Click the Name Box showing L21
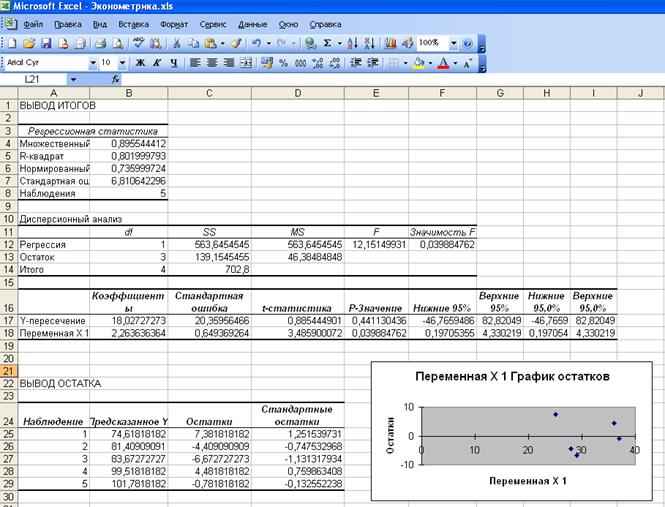The image size is (665, 507). (40, 78)
